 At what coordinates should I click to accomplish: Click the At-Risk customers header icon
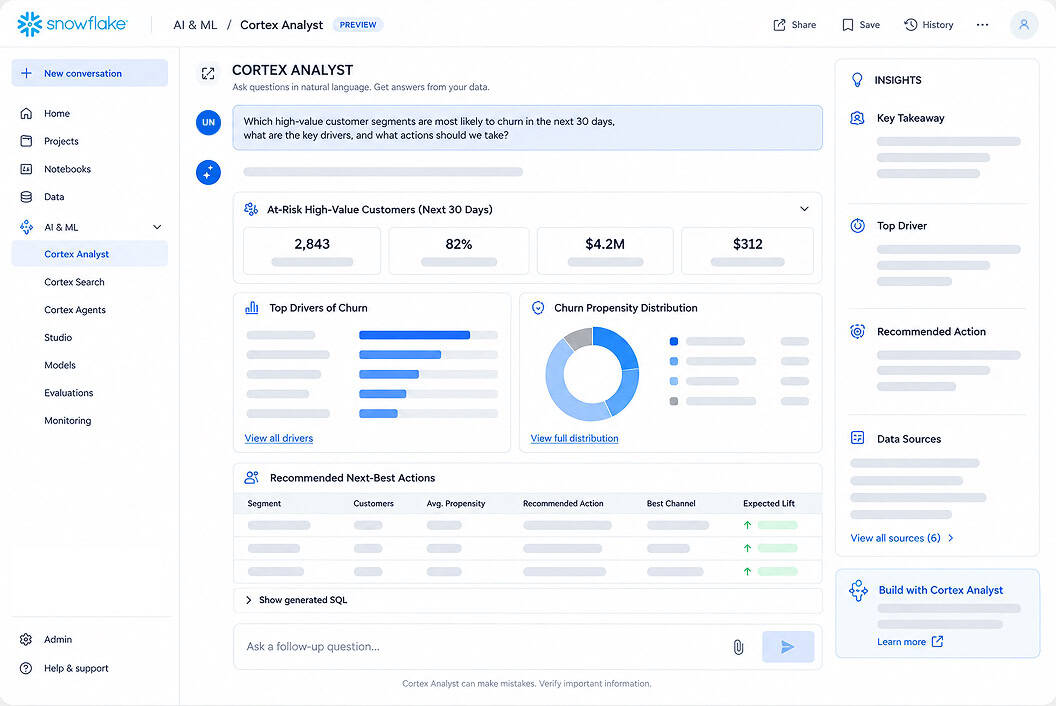(251, 210)
